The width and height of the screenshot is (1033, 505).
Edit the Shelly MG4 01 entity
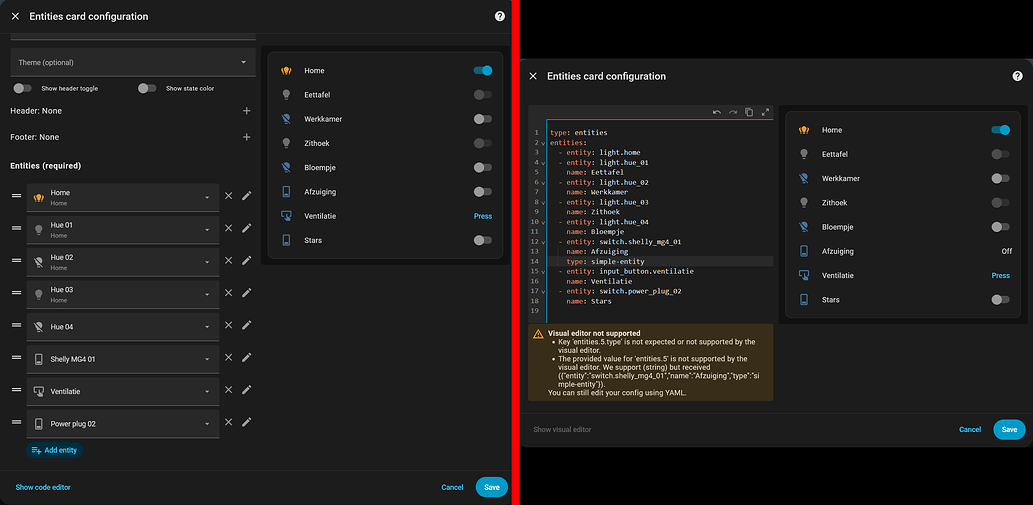pyautogui.click(x=246, y=357)
